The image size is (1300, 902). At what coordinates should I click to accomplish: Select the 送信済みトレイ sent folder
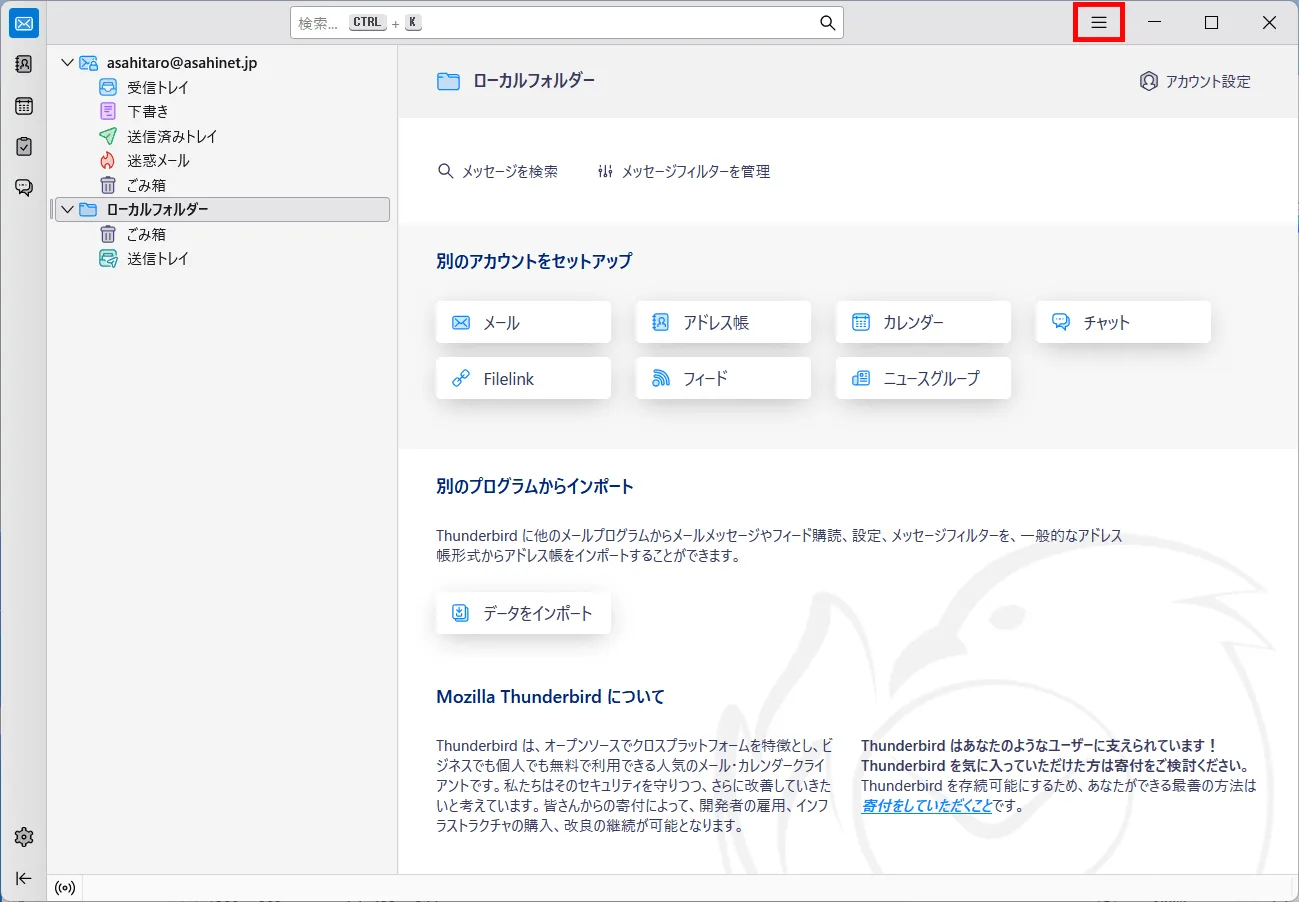point(171,136)
